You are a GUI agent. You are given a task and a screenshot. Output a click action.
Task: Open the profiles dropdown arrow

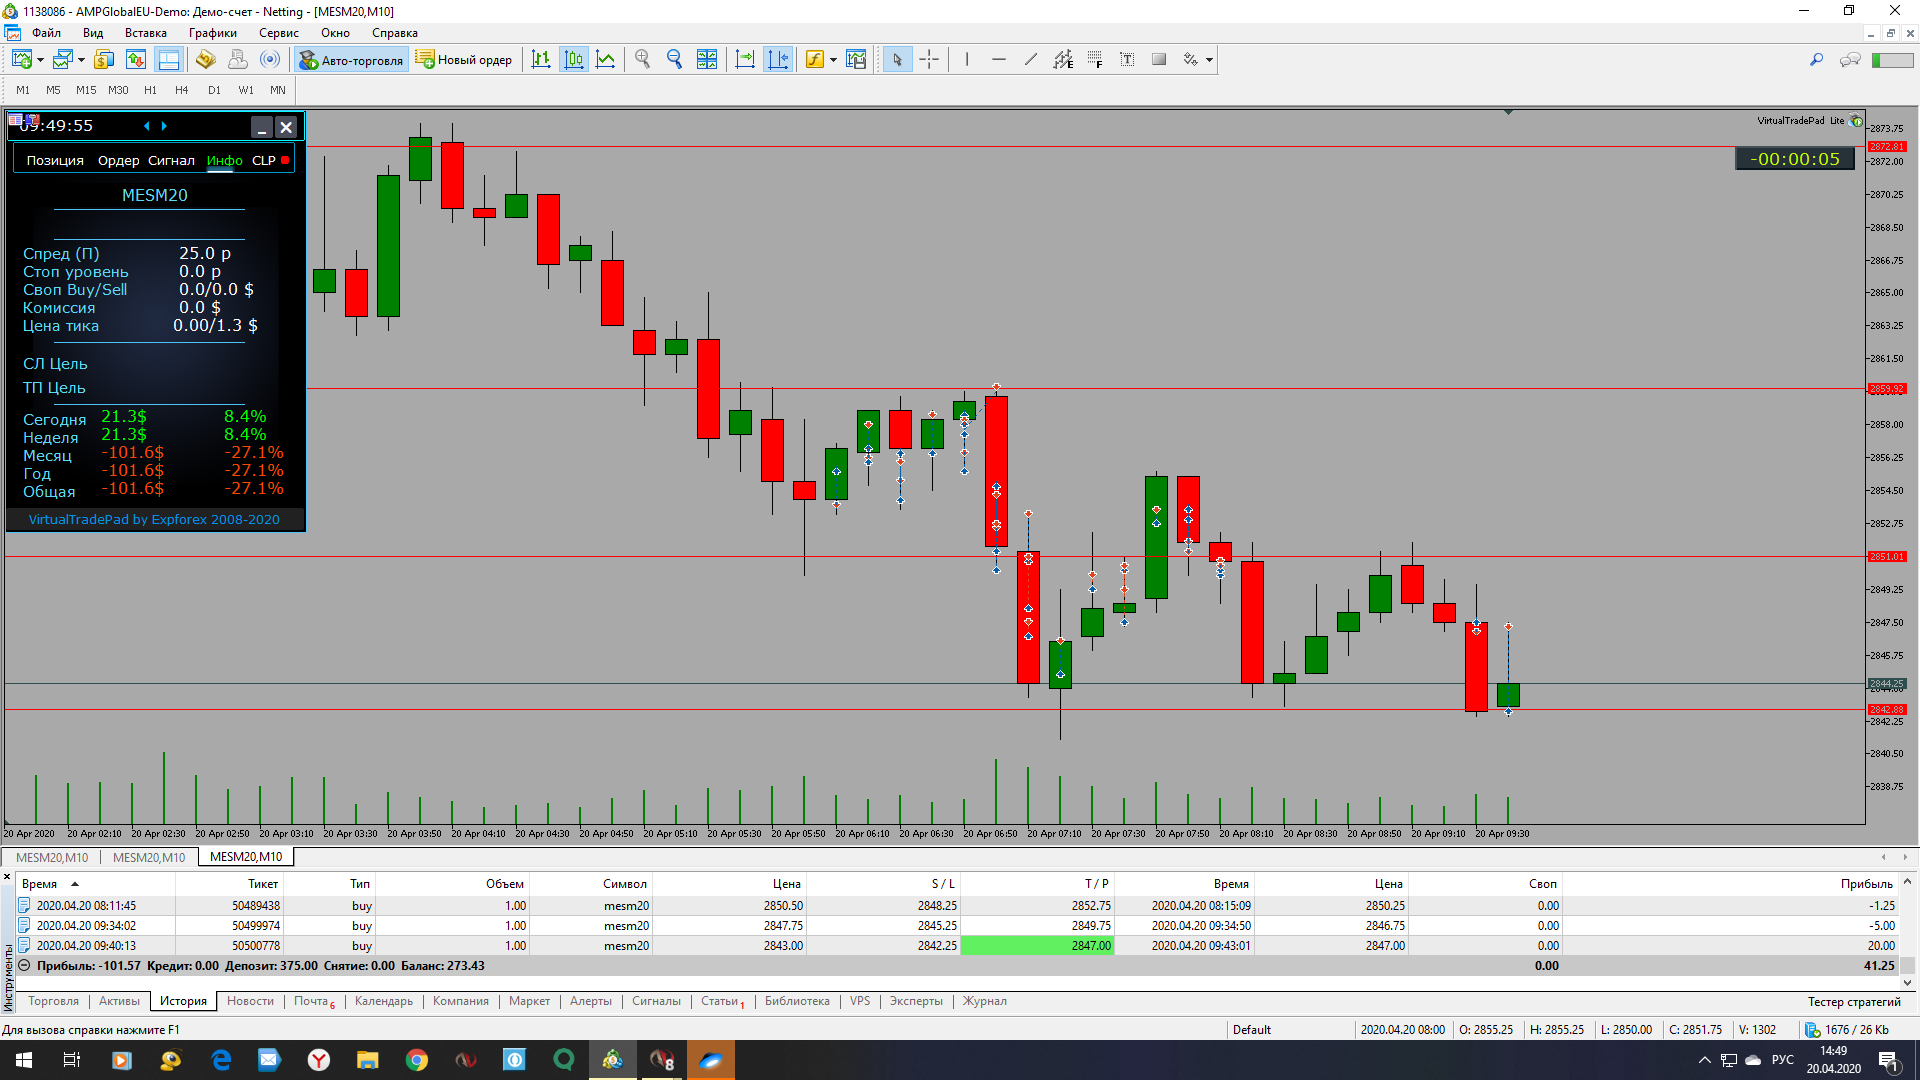tap(81, 60)
